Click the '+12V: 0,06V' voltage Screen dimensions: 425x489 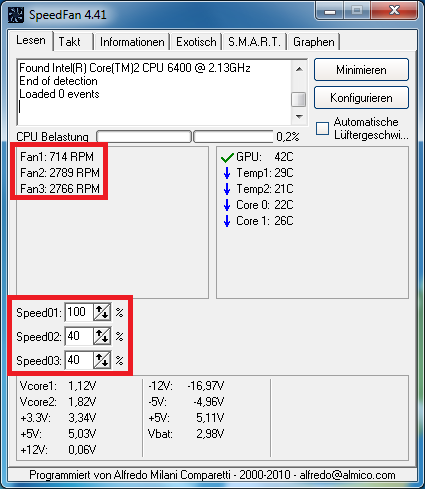click(x=58, y=450)
